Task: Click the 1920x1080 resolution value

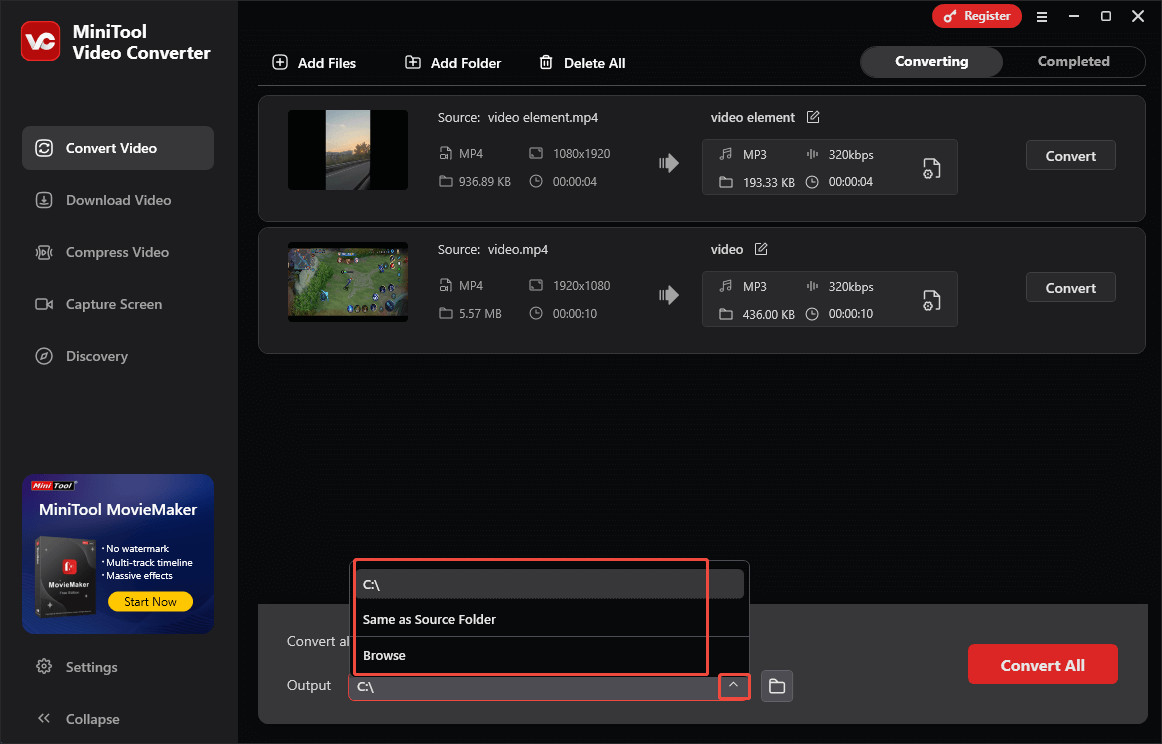Action: [x=582, y=285]
